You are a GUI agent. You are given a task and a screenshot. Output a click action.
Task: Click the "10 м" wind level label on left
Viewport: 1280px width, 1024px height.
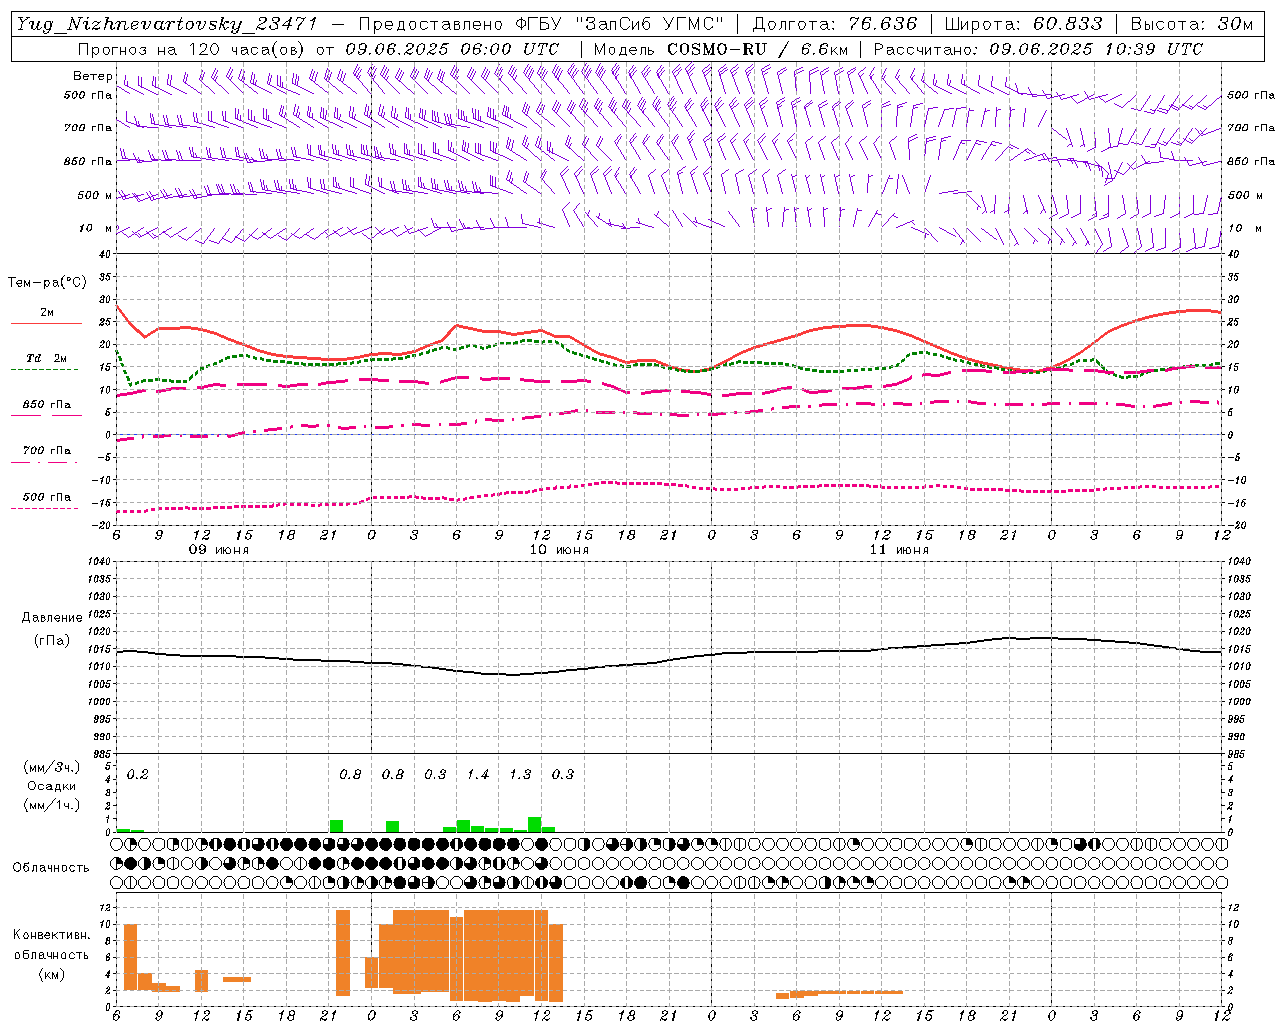click(x=96, y=229)
